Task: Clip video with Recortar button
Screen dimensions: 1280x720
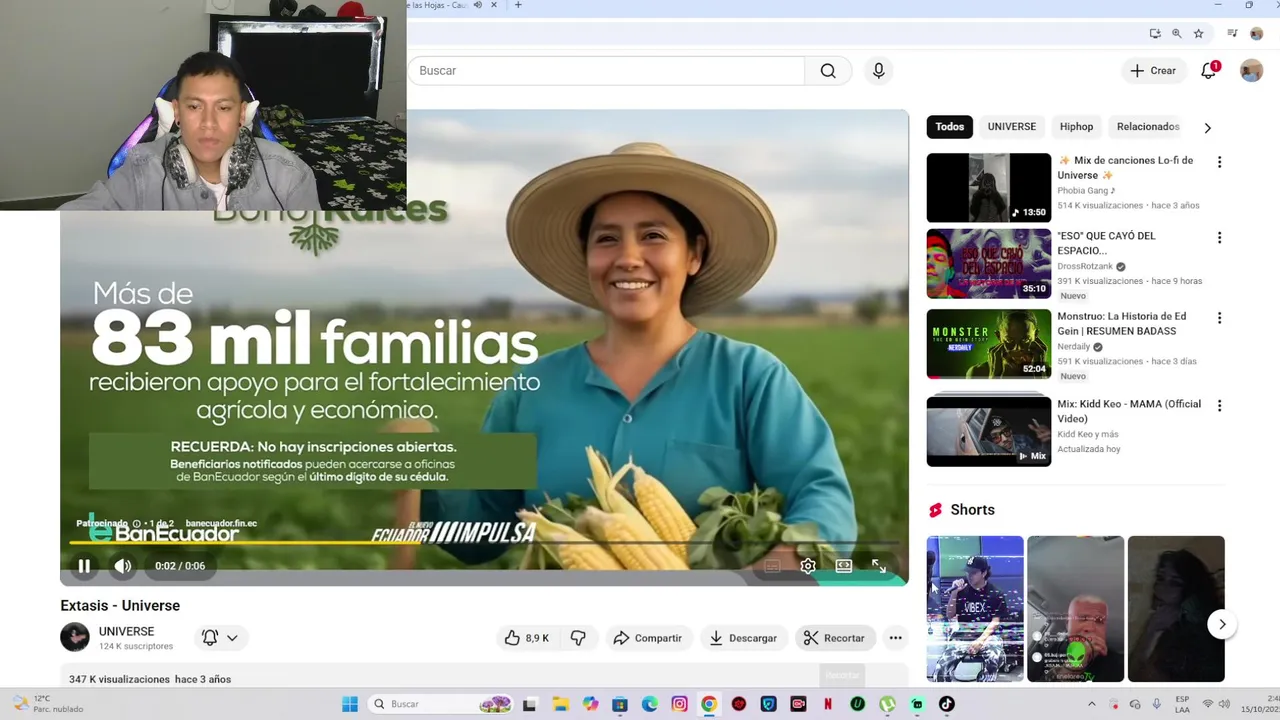Action: coord(834,638)
